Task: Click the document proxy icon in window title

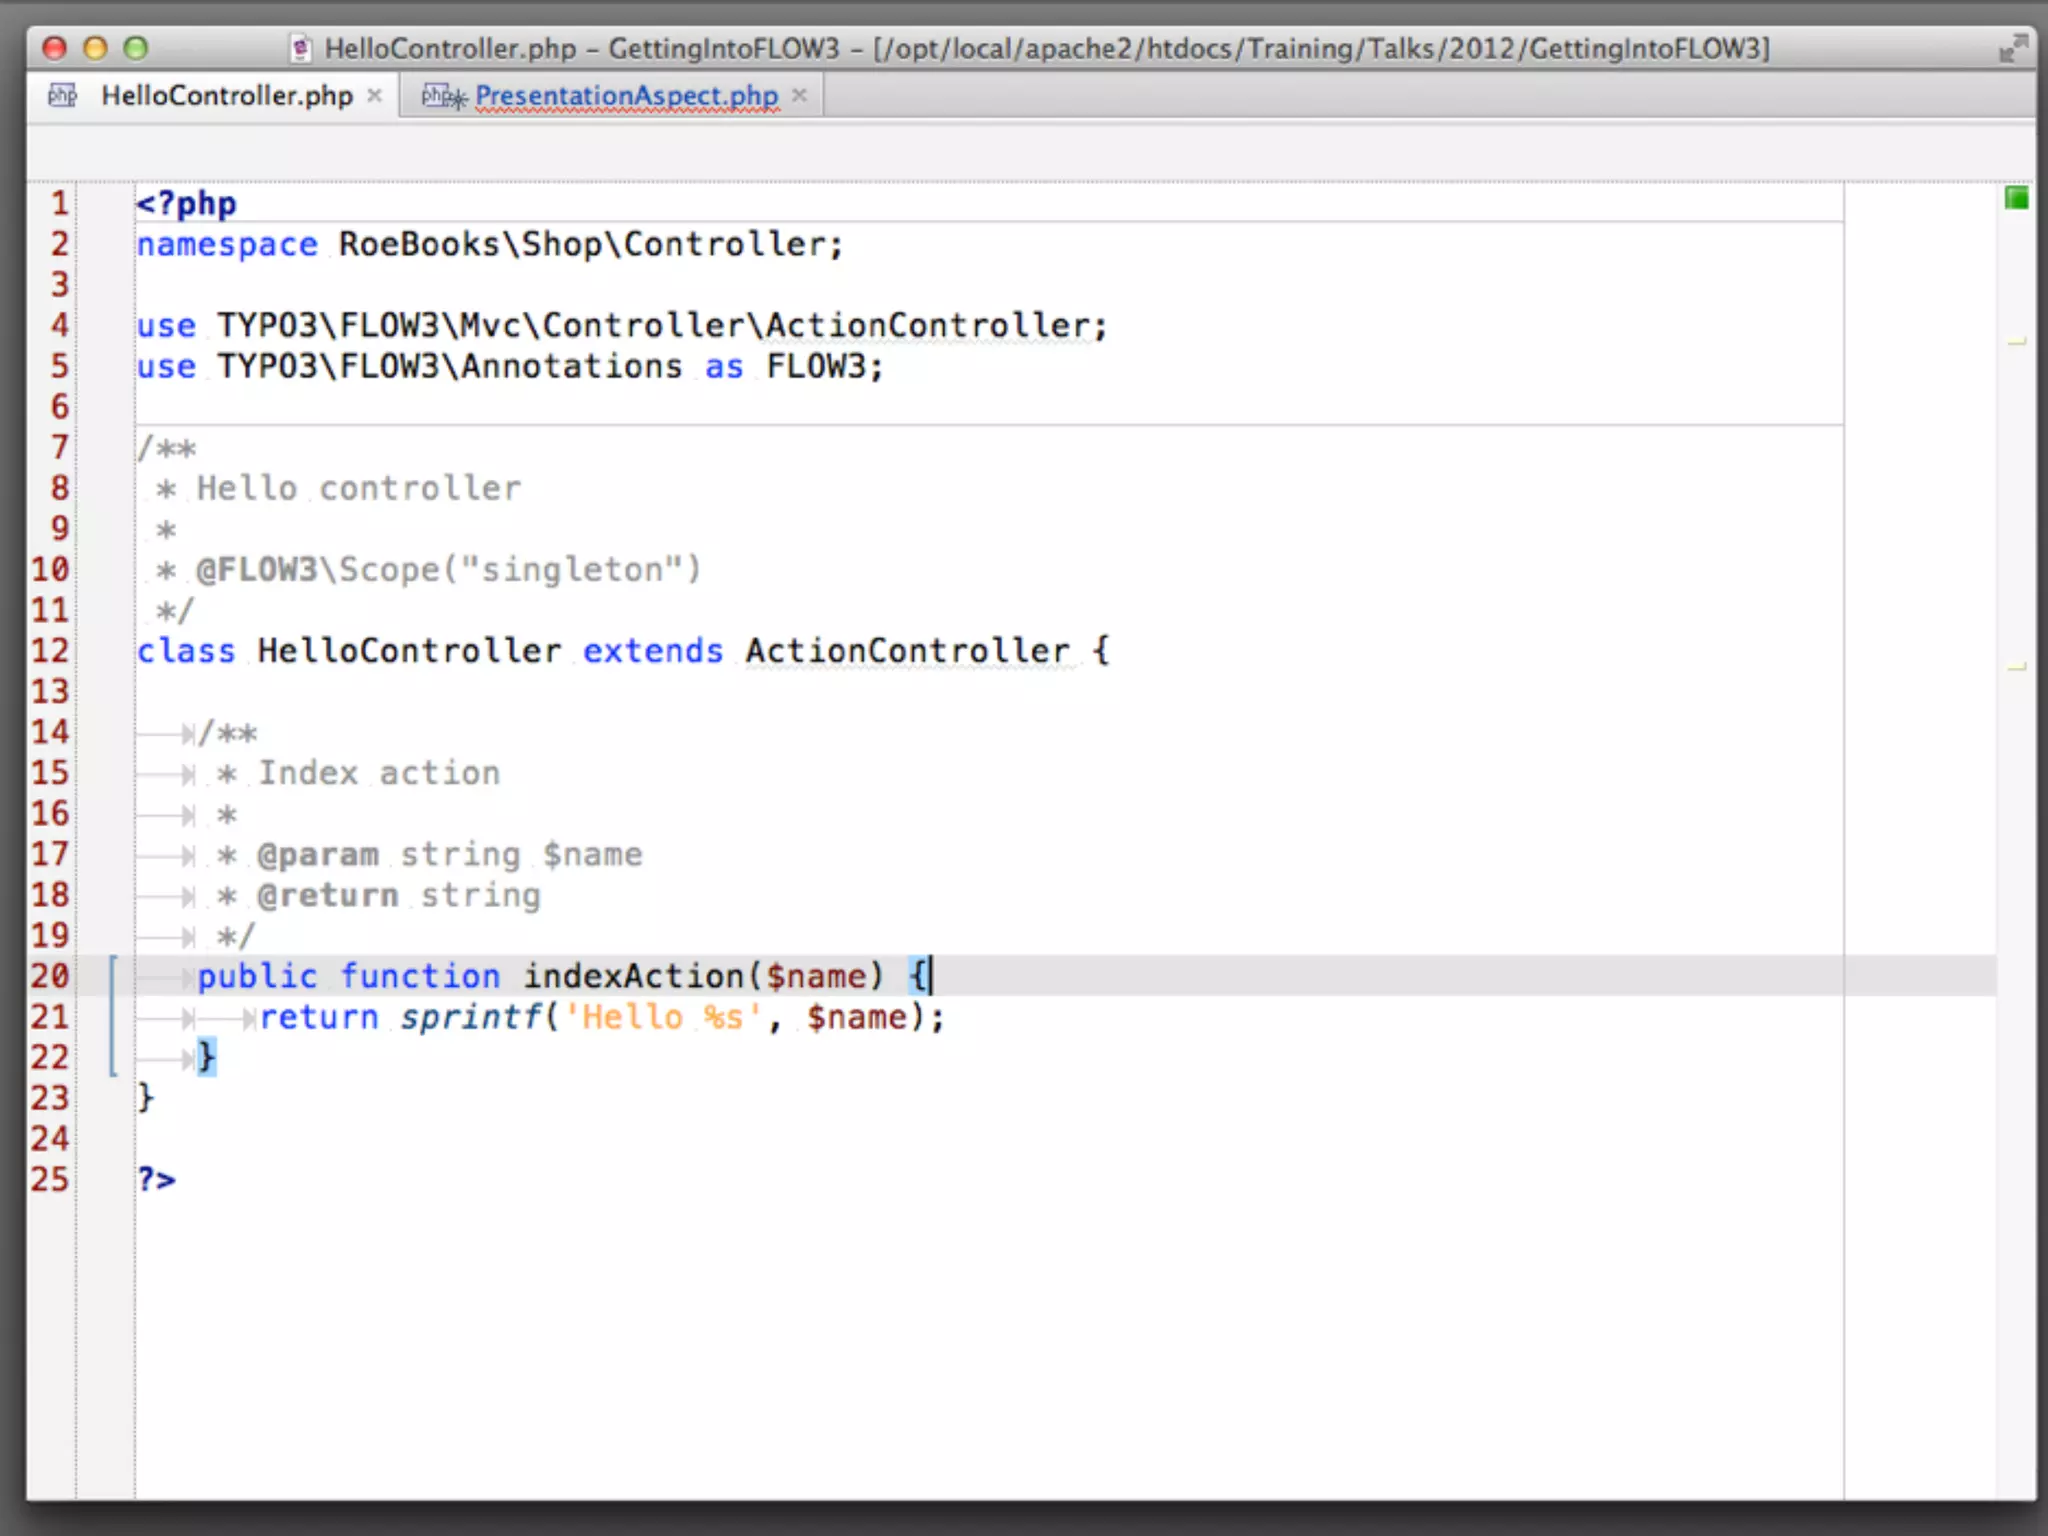Action: [x=300, y=48]
